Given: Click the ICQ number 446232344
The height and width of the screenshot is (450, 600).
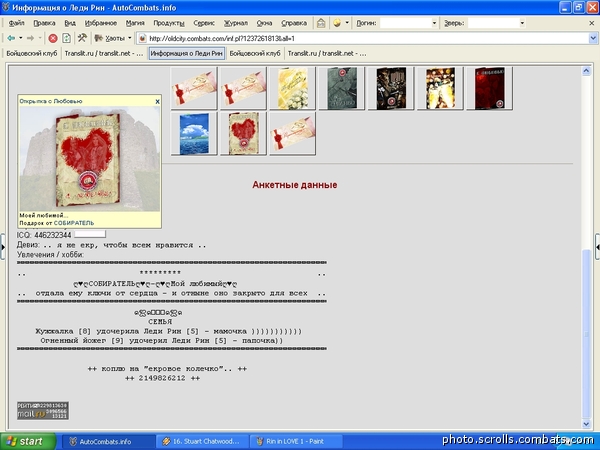Looking at the screenshot, I should [x=52, y=235].
